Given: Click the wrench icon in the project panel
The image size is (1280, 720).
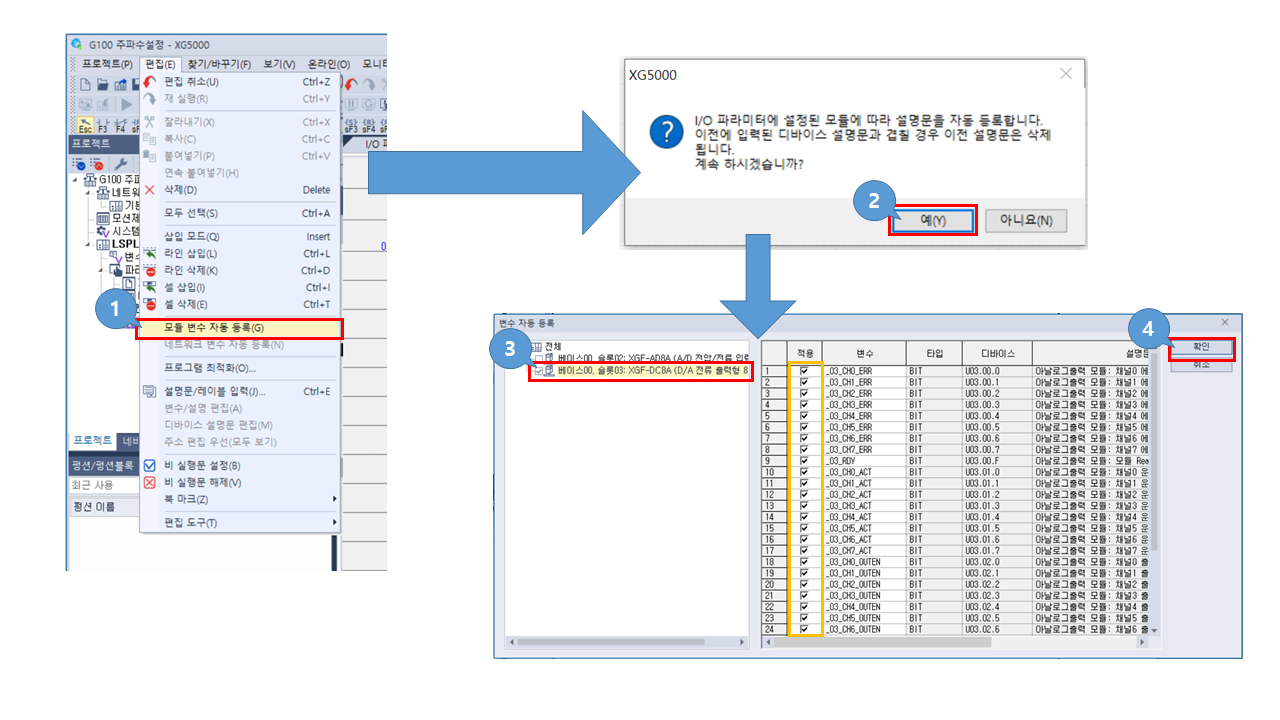Looking at the screenshot, I should click(120, 163).
